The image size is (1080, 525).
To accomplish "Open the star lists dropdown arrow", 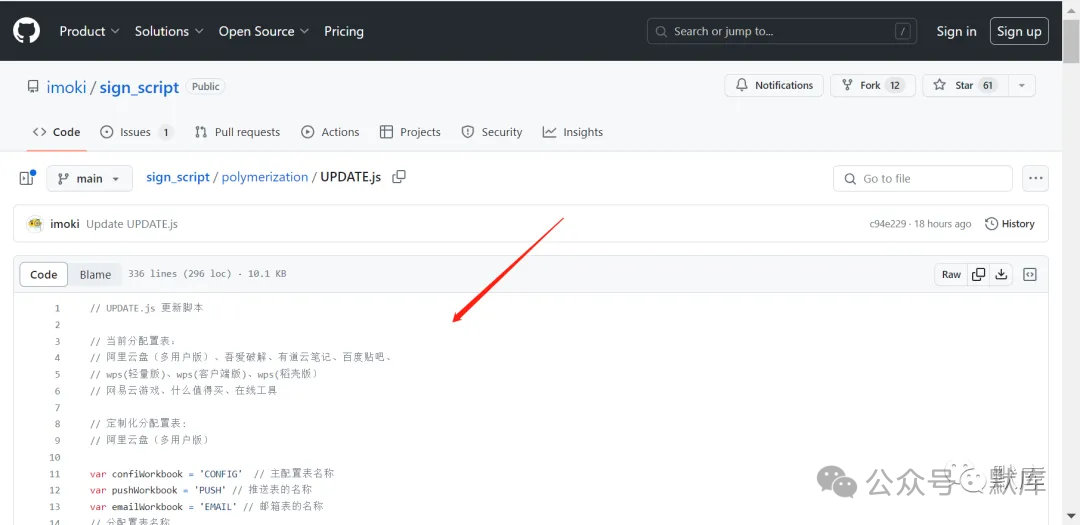I will click(1022, 85).
